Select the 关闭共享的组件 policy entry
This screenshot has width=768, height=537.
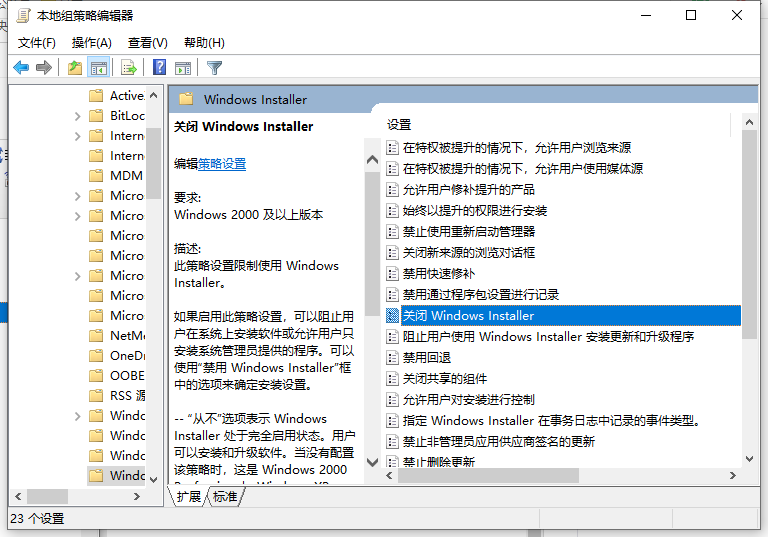(x=445, y=378)
